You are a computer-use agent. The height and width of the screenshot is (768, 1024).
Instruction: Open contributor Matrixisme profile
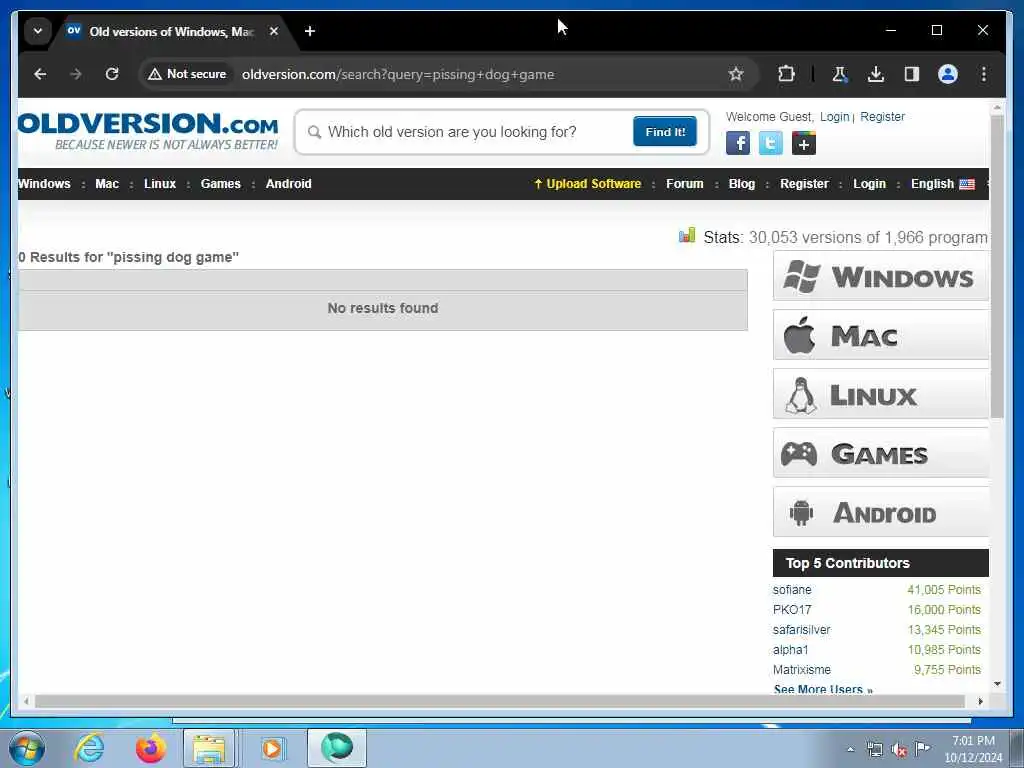pos(802,669)
